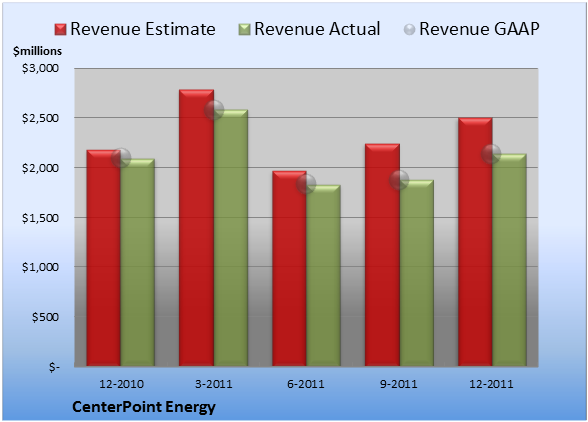Select the green actual bar for 3-2011

(231, 238)
